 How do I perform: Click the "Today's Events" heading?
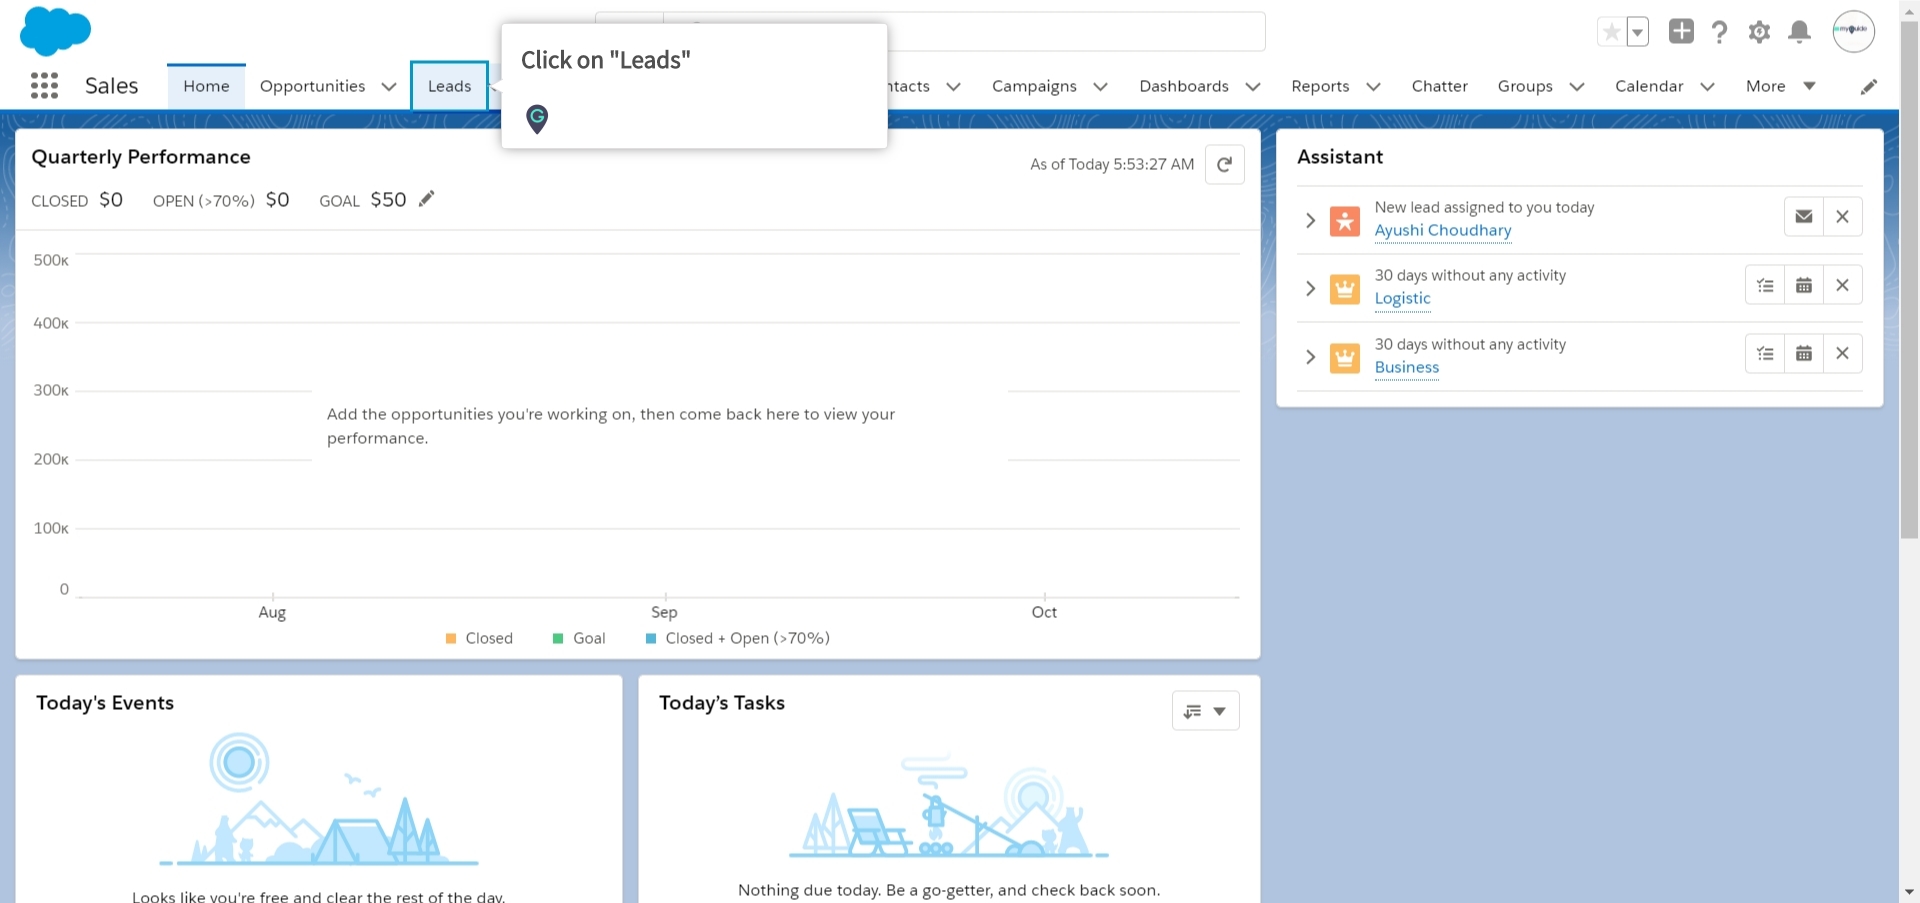pos(105,703)
